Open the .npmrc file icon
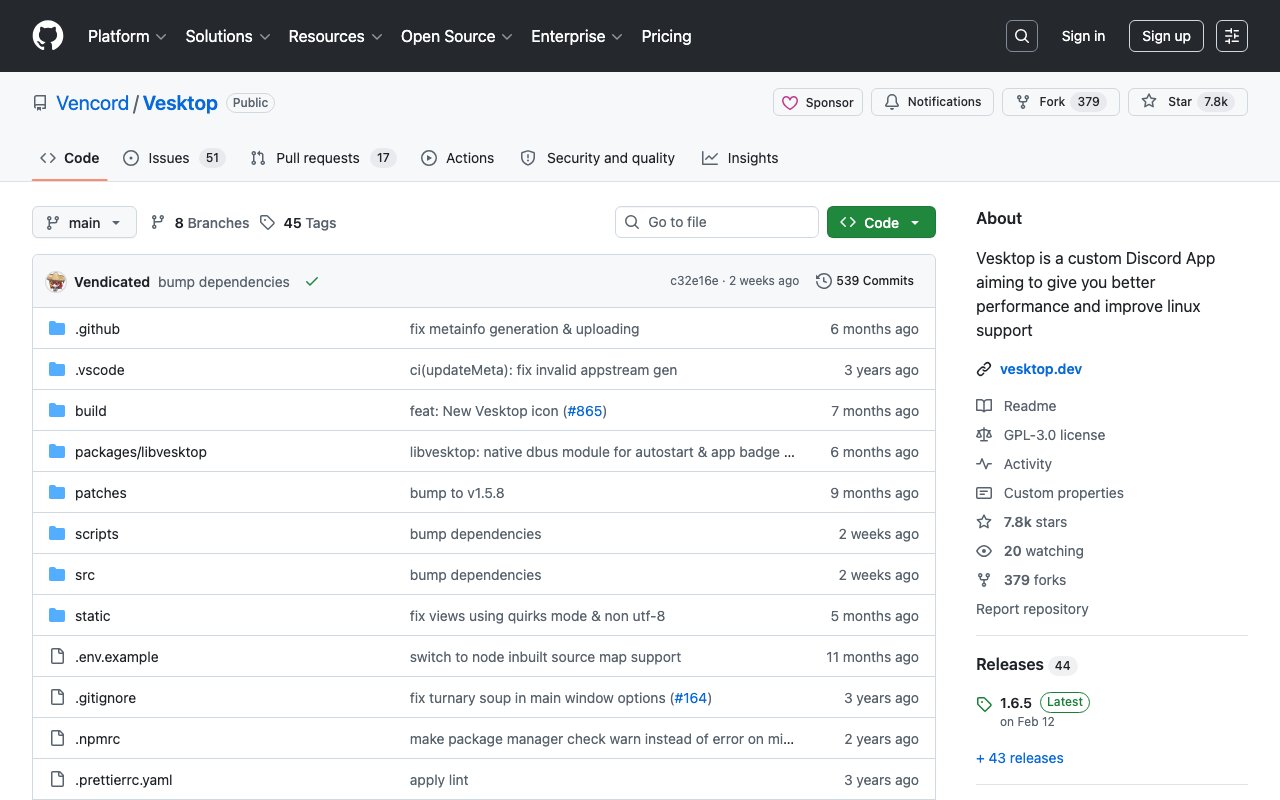Viewport: 1280px width, 800px height. click(57, 739)
